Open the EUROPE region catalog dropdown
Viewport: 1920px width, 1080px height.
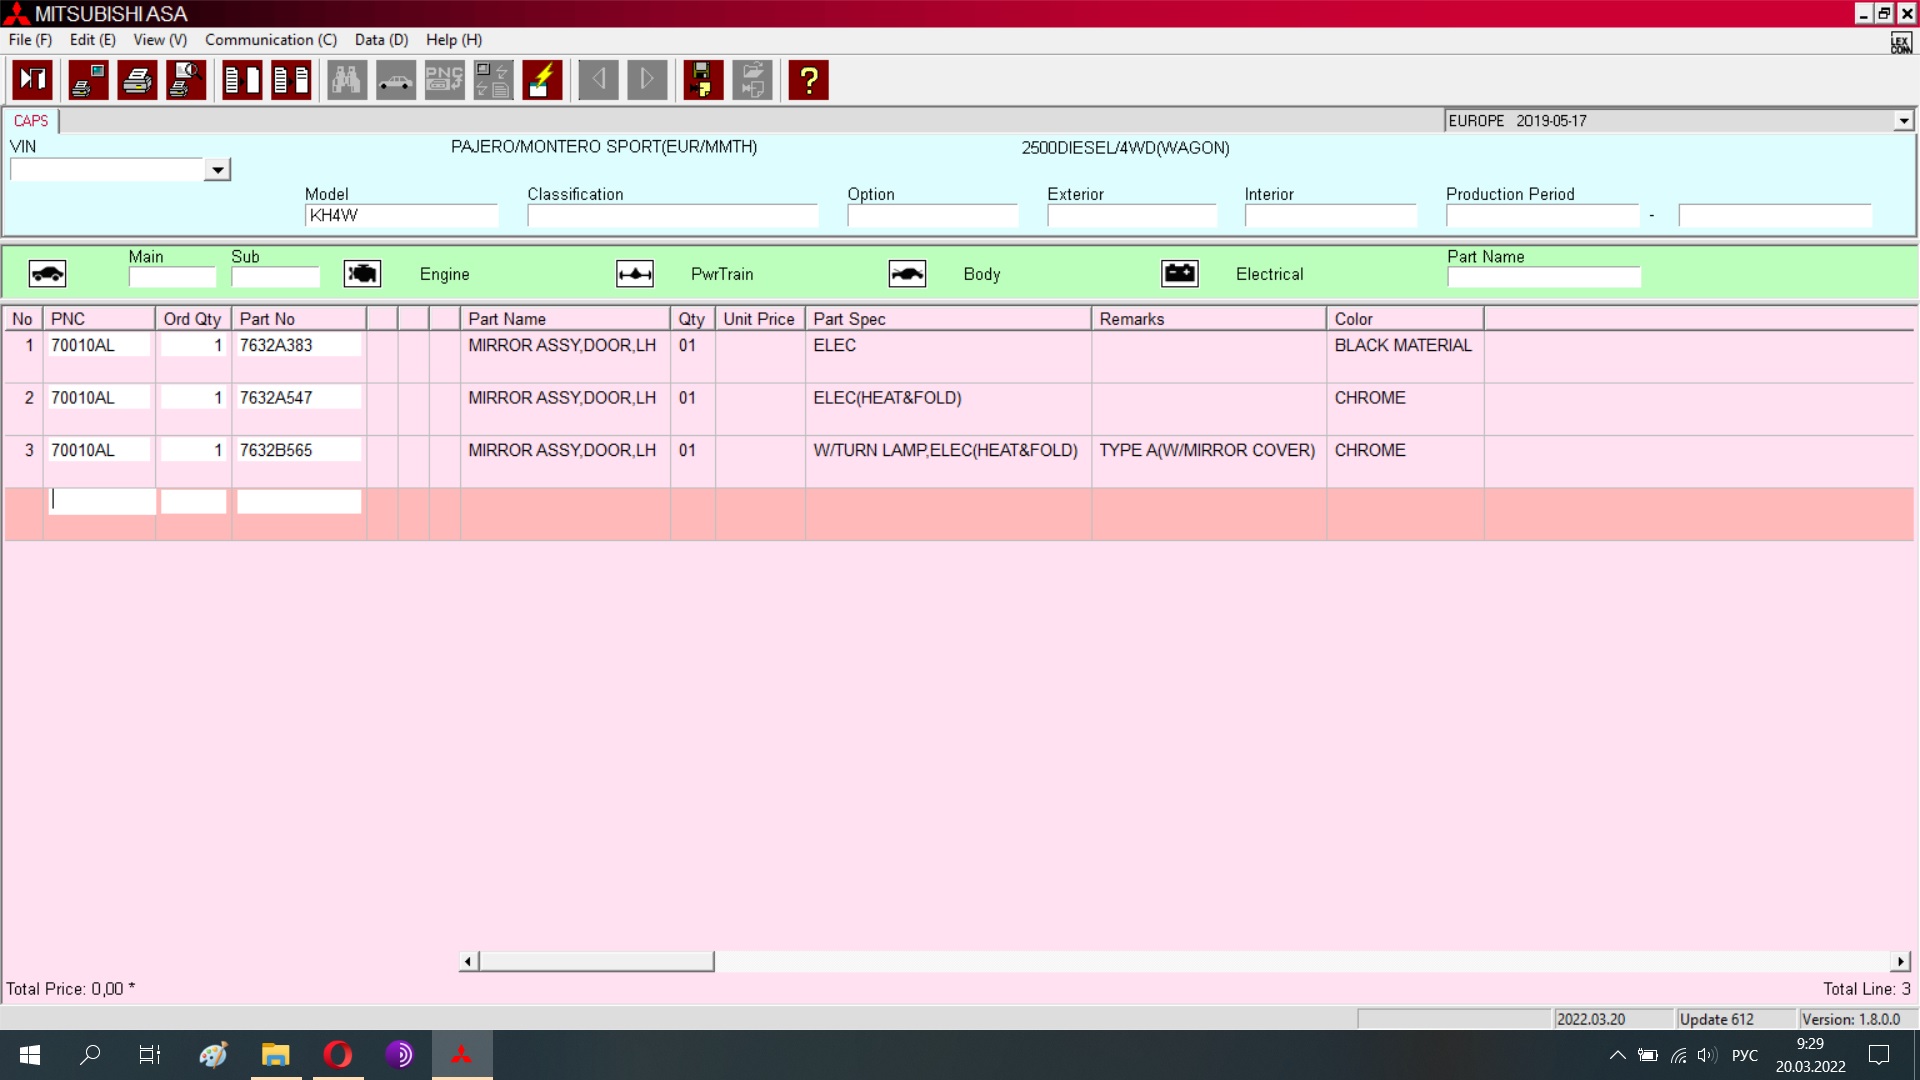coord(1903,121)
